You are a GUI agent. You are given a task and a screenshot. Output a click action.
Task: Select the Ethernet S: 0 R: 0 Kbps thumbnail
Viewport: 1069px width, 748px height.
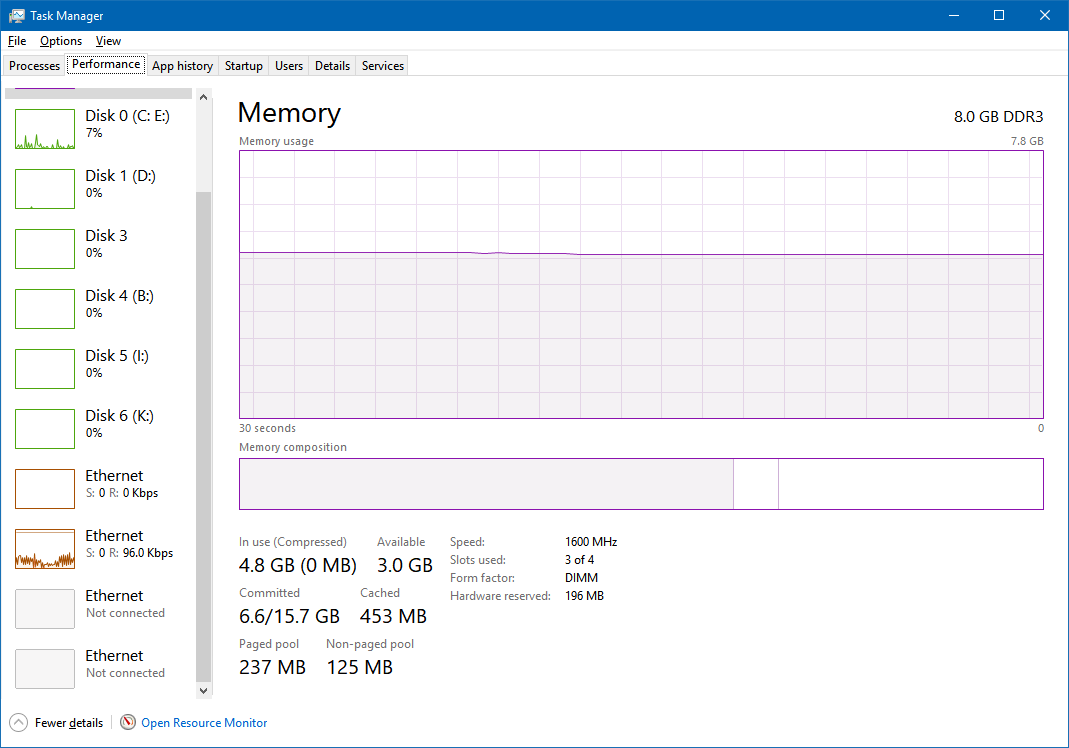[x=45, y=489]
